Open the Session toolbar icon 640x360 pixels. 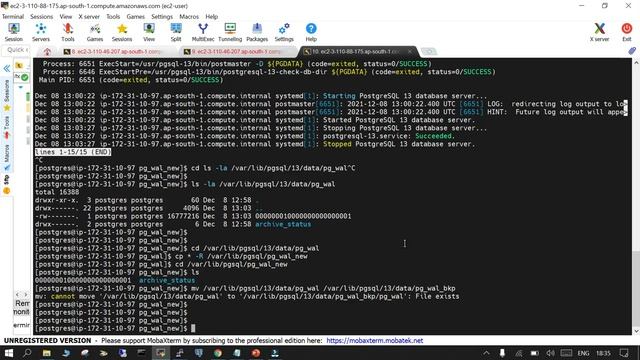(14, 32)
